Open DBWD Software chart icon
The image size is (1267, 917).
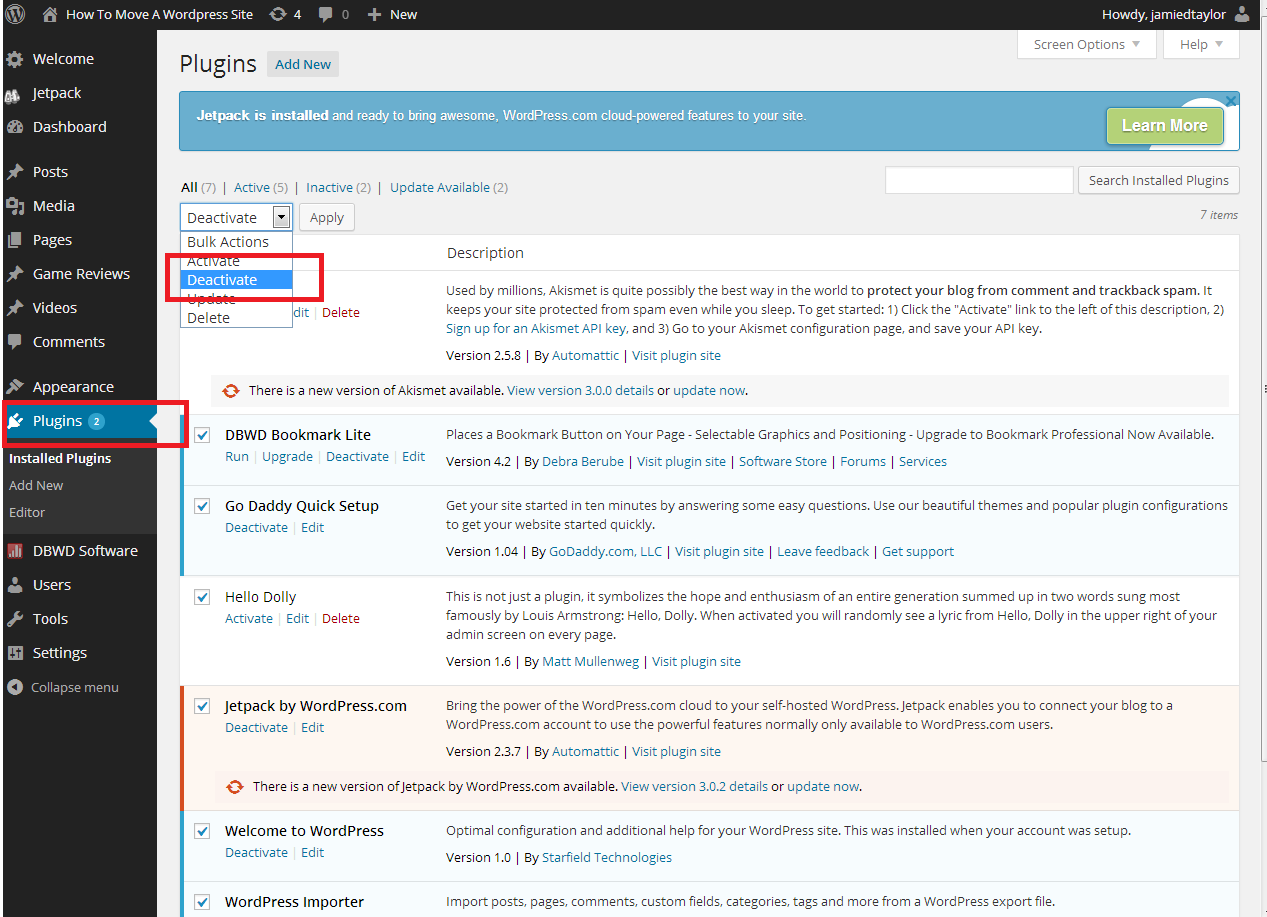tap(15, 551)
